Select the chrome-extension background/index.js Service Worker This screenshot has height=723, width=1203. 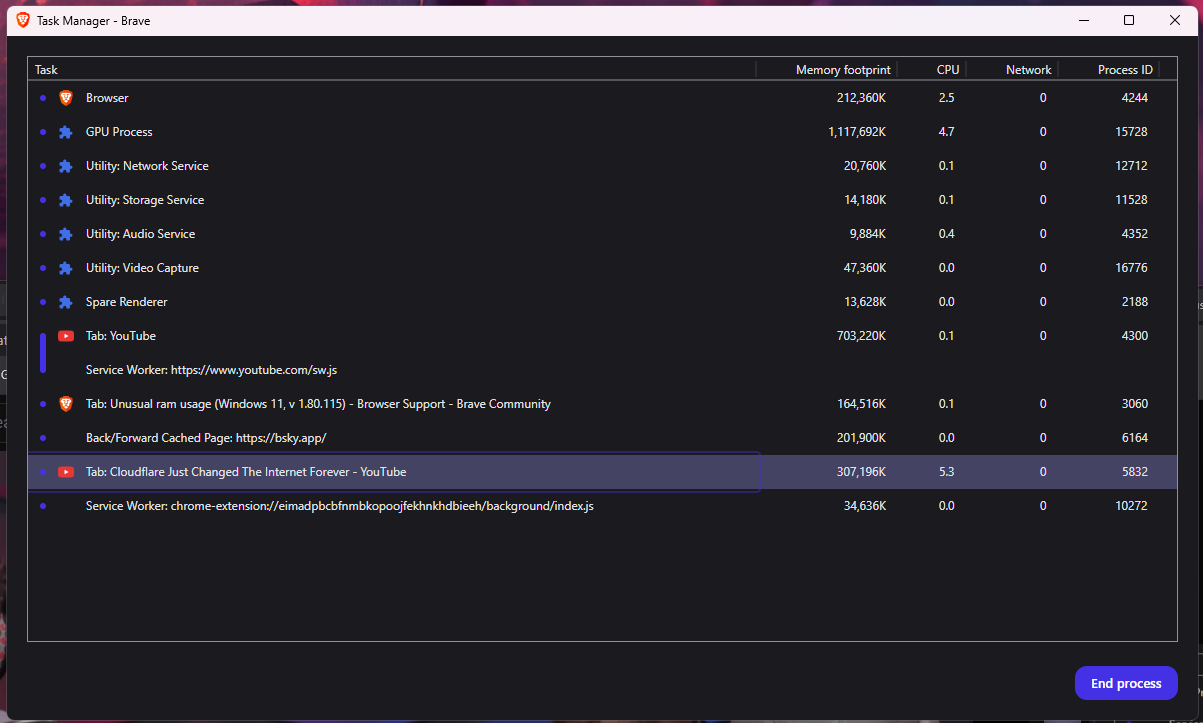tap(602, 506)
